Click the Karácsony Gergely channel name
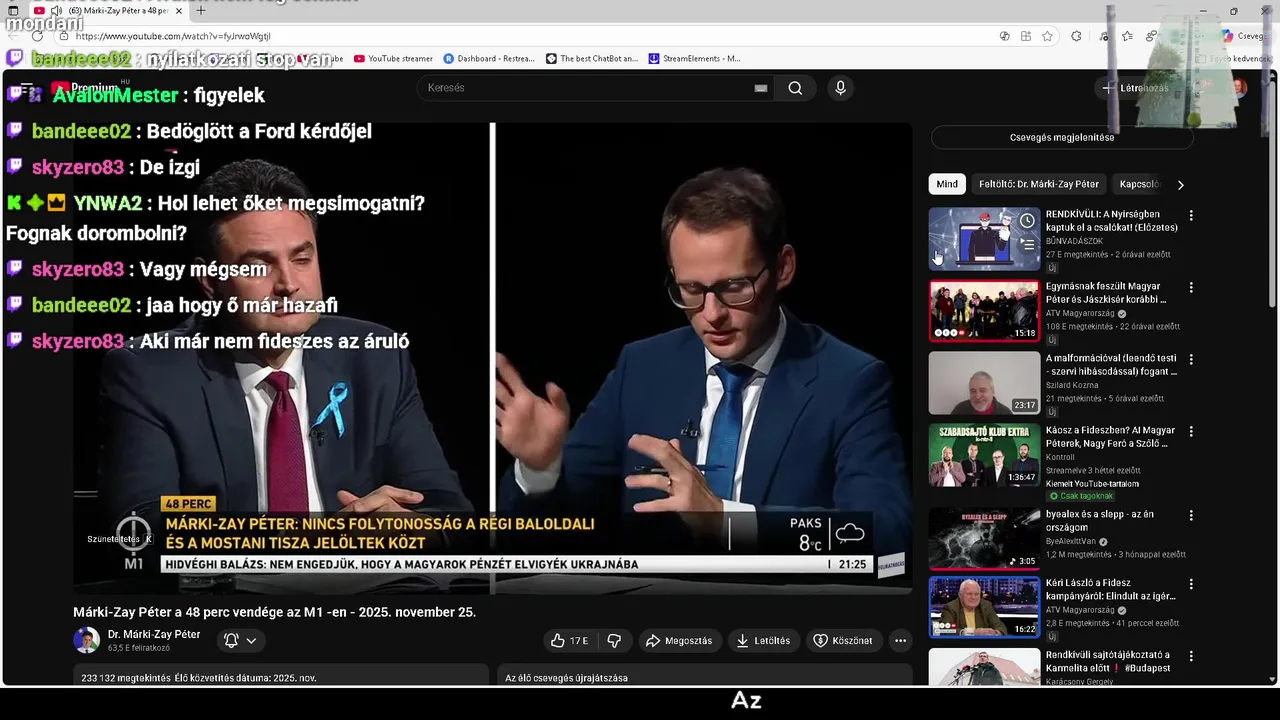1280x720 pixels. tap(1079, 681)
